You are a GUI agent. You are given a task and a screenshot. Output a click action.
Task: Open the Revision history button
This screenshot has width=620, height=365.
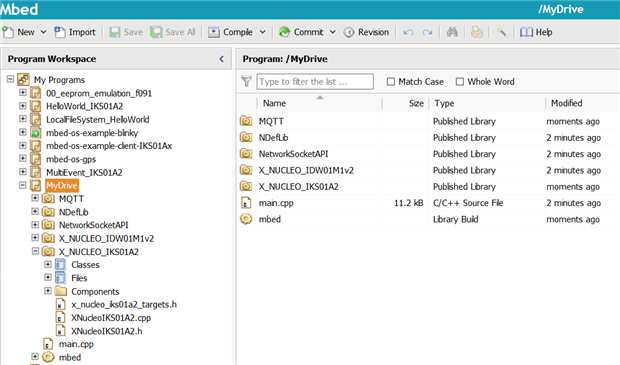point(366,32)
